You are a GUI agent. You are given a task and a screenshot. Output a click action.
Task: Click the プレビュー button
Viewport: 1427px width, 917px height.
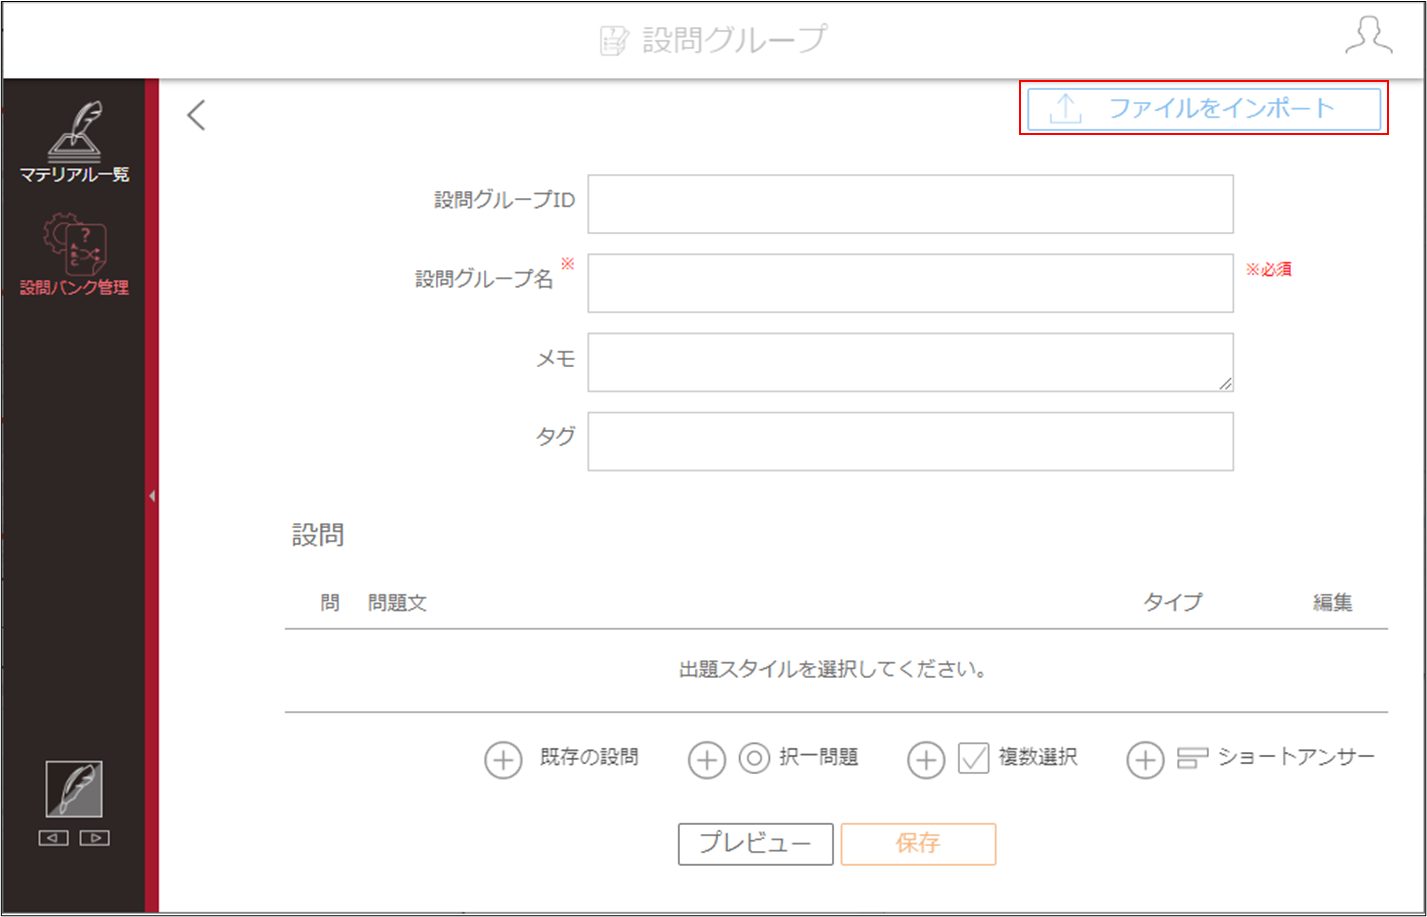756,844
